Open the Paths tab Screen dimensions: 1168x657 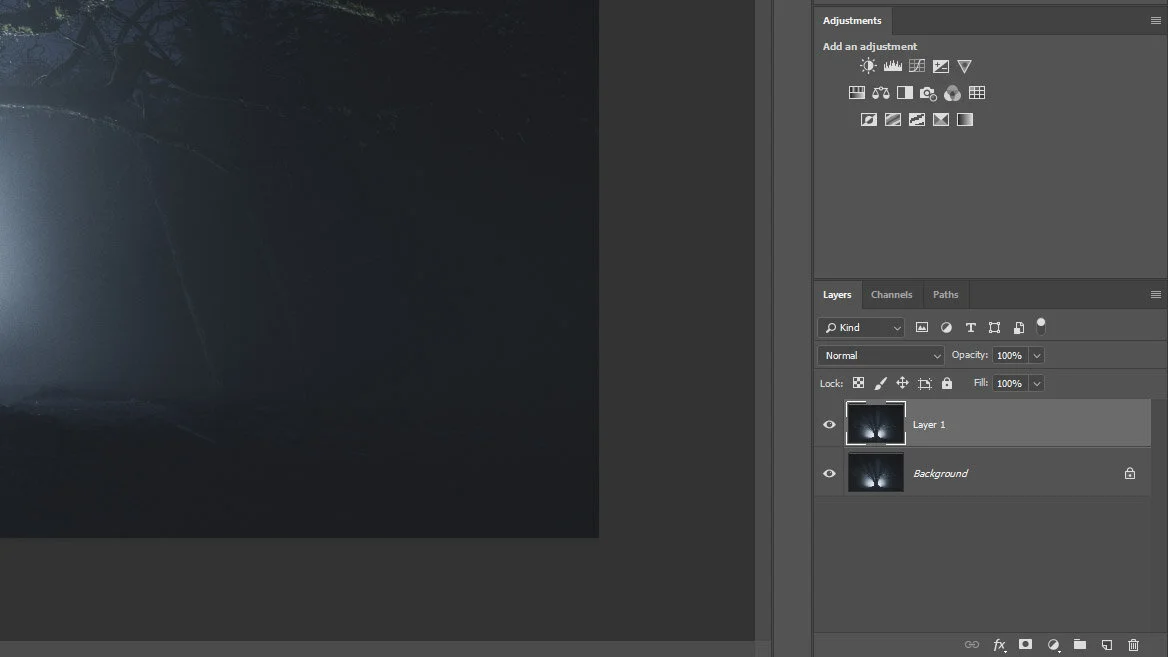[945, 294]
